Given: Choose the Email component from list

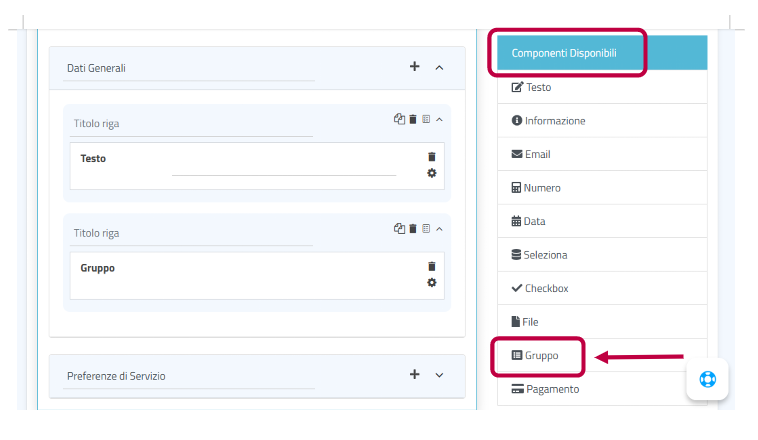Looking at the screenshot, I should [531, 155].
